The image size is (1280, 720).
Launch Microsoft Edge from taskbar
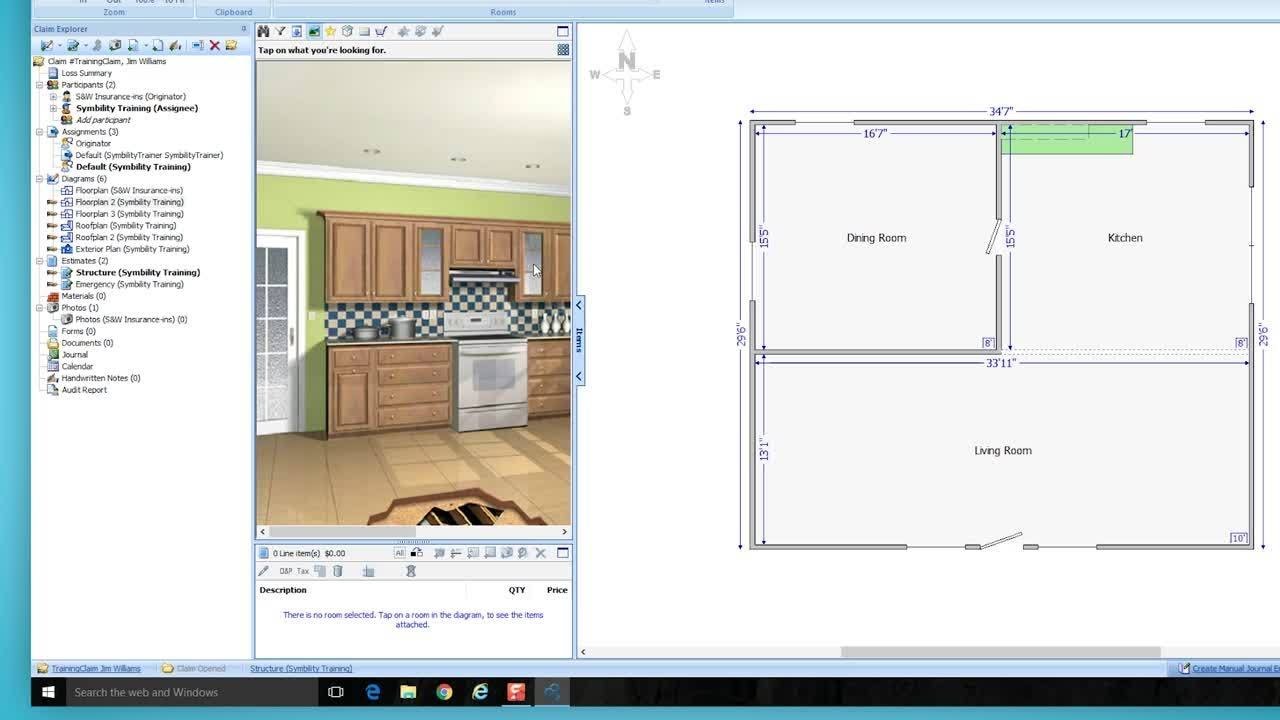[x=372, y=692]
